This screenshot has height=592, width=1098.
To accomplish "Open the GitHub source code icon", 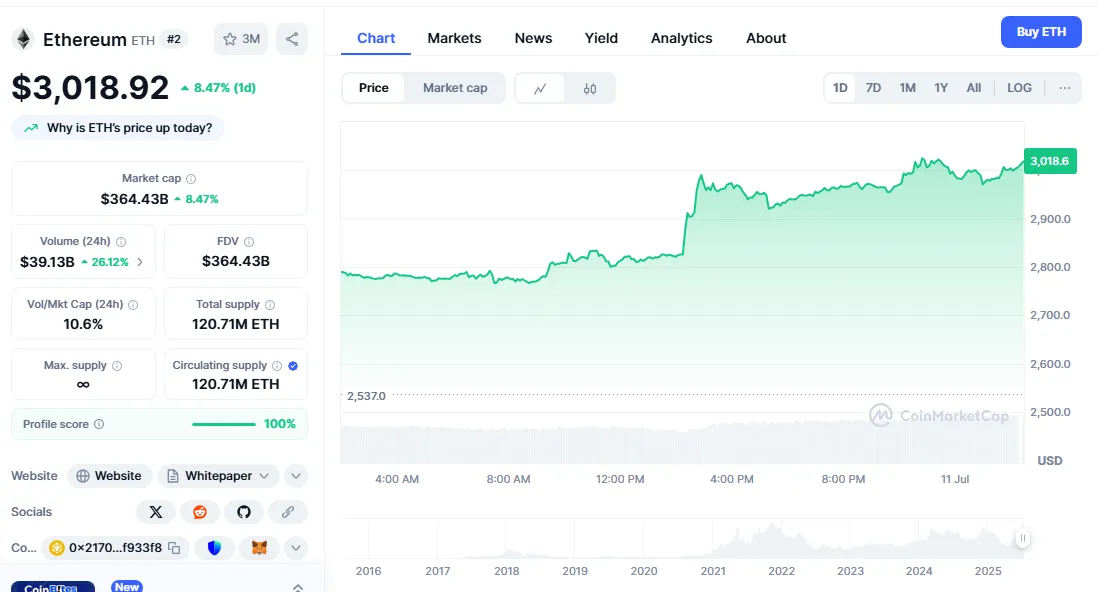I will (244, 512).
